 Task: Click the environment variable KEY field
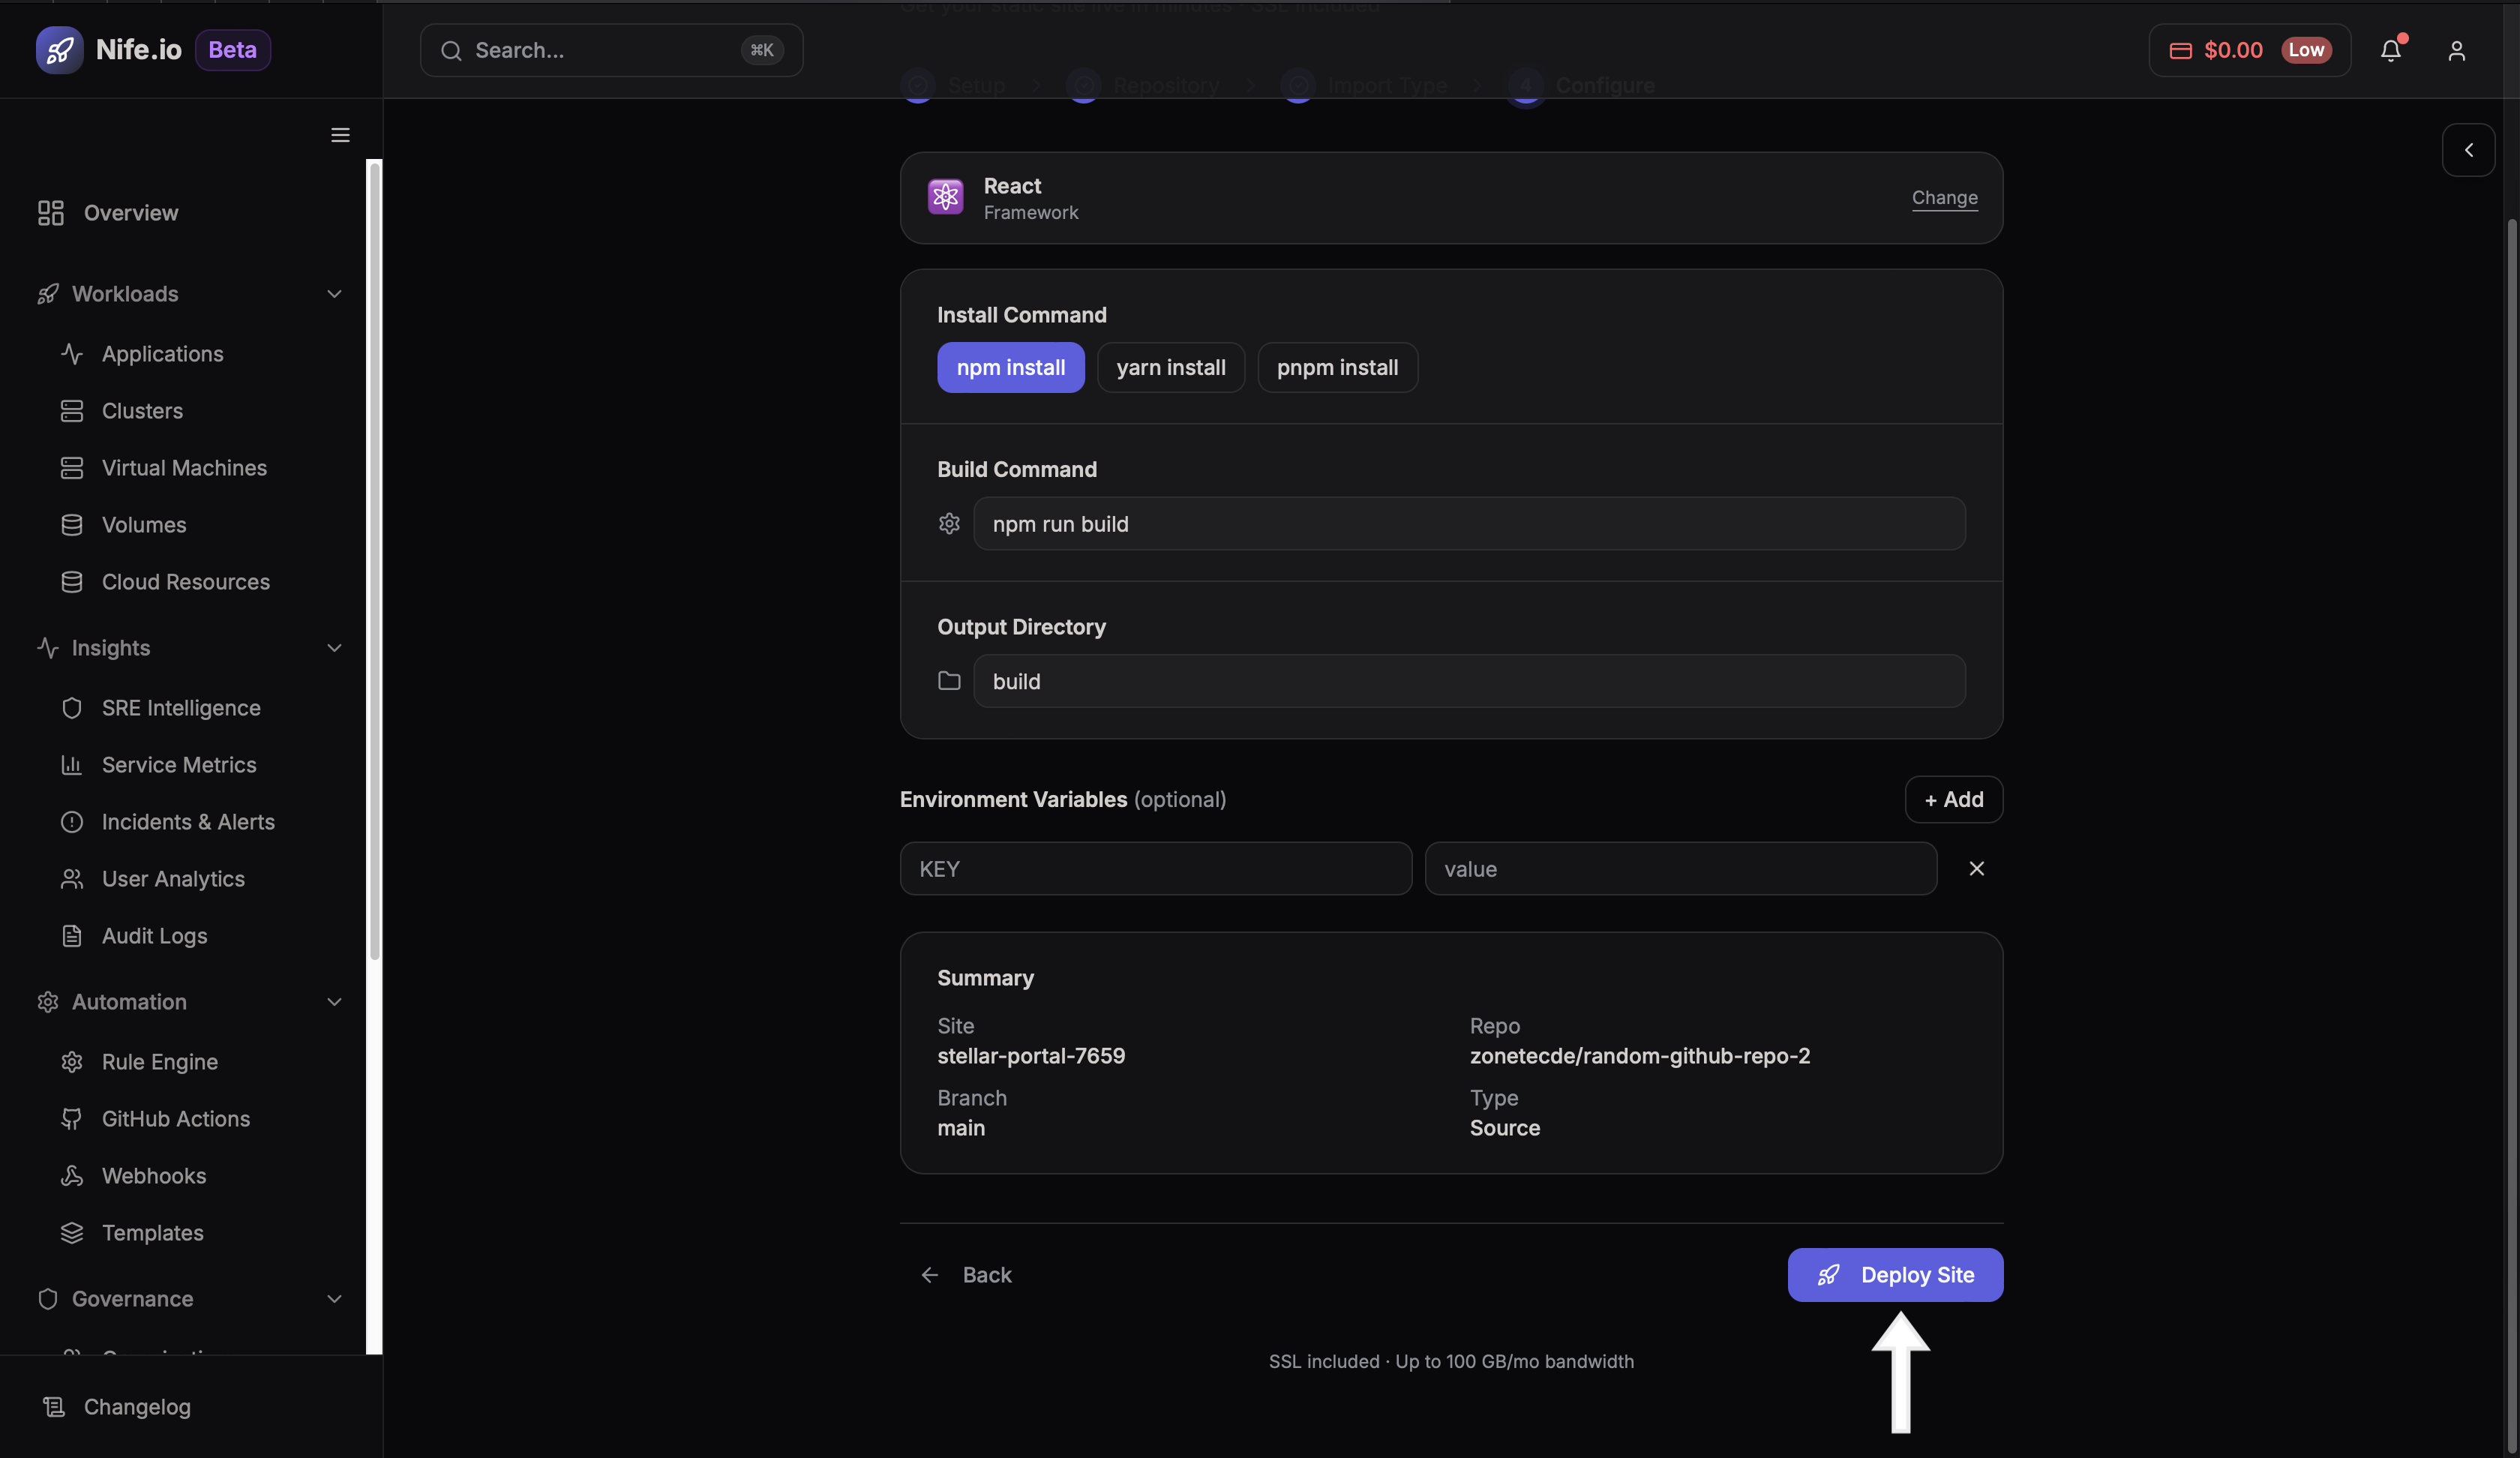pyautogui.click(x=1155, y=869)
